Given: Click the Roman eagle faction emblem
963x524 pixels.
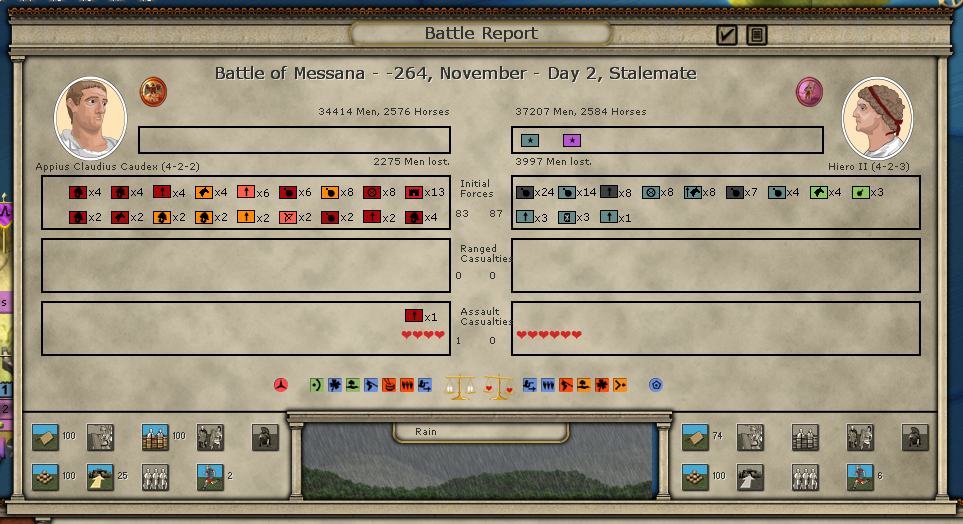Looking at the screenshot, I should point(153,92).
